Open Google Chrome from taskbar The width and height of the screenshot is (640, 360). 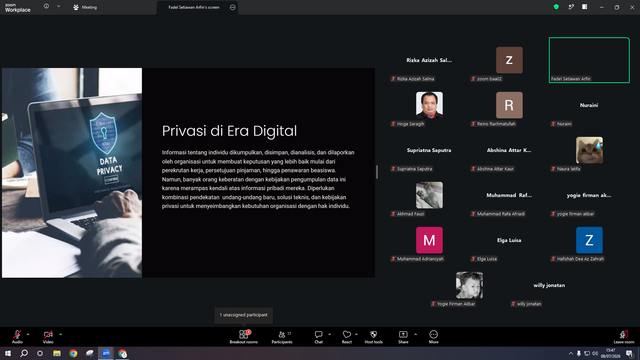[73, 353]
